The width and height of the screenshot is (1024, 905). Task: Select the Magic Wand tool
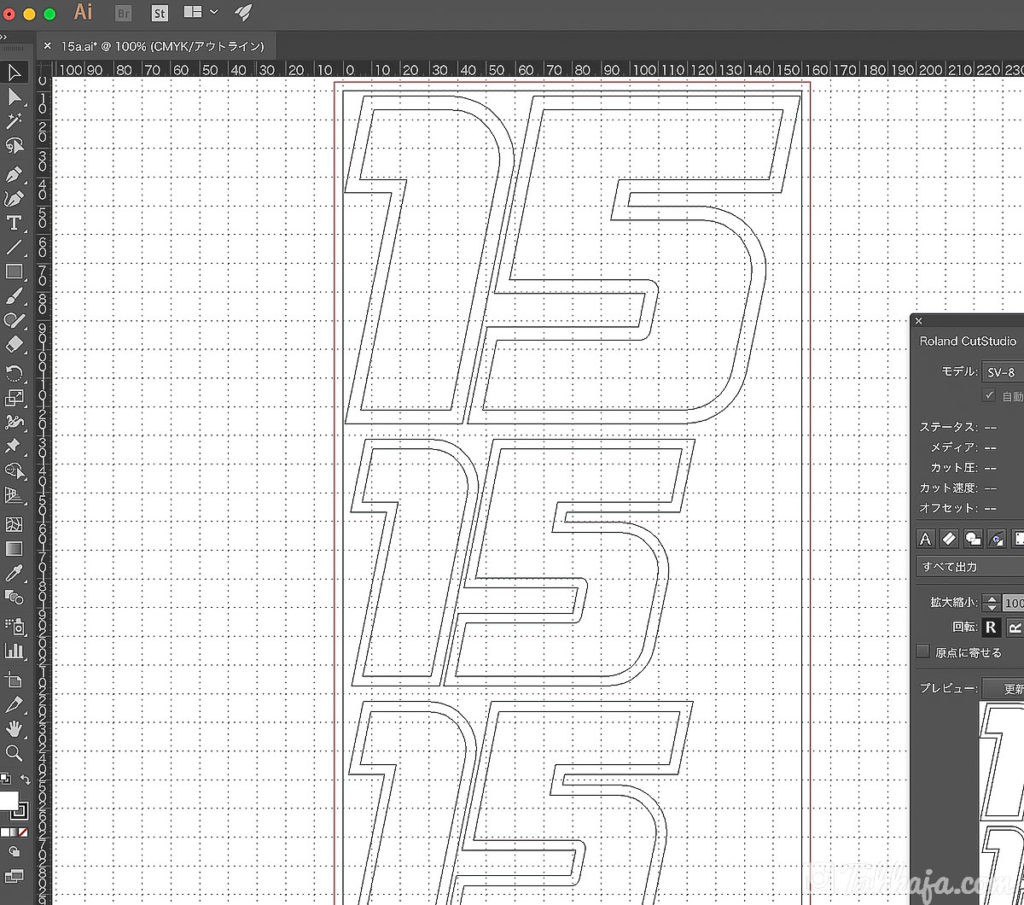14,121
